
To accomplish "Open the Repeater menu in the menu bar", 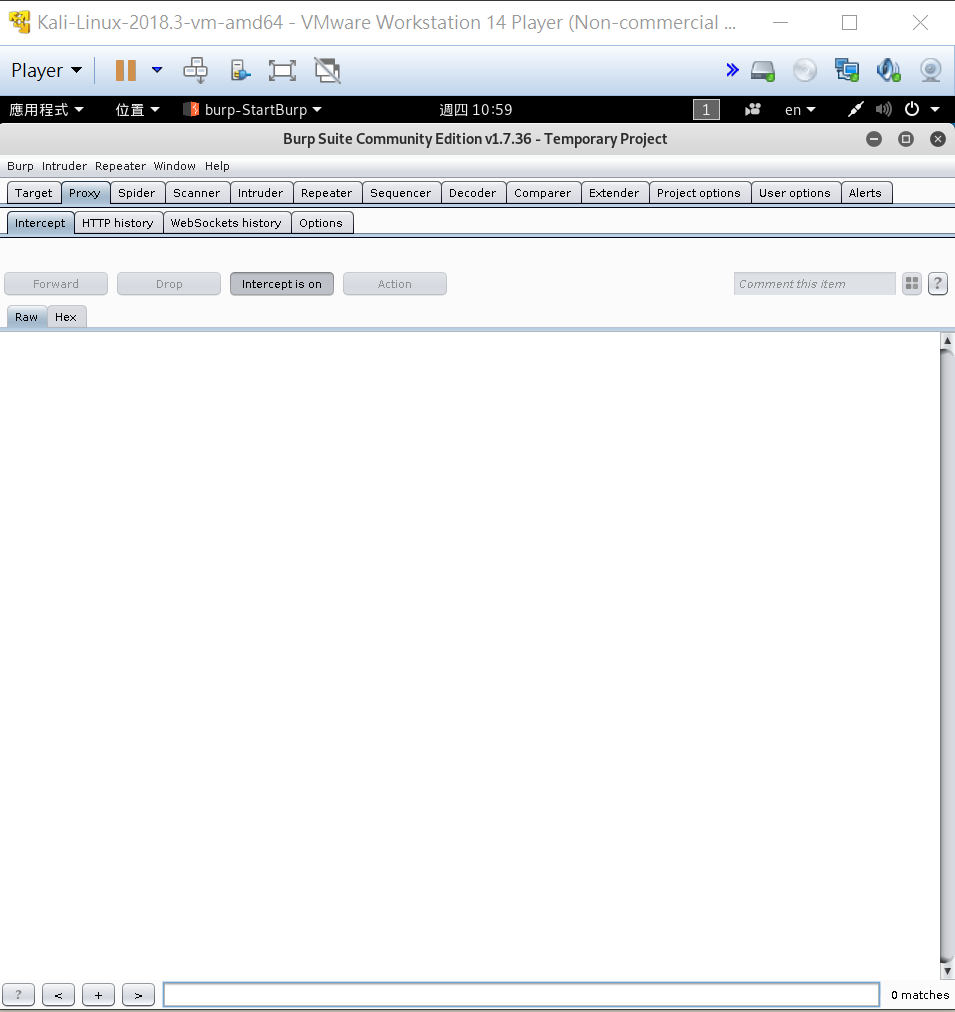I will tap(120, 166).
